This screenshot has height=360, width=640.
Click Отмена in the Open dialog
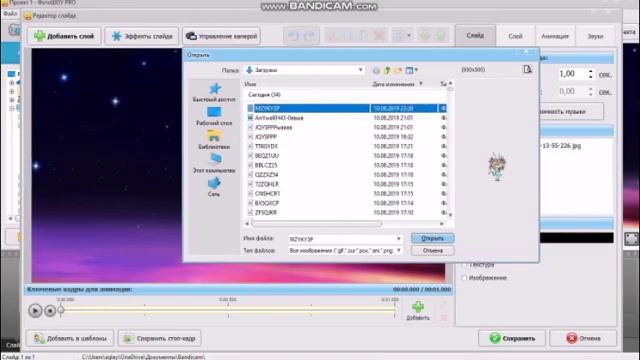(x=432, y=251)
